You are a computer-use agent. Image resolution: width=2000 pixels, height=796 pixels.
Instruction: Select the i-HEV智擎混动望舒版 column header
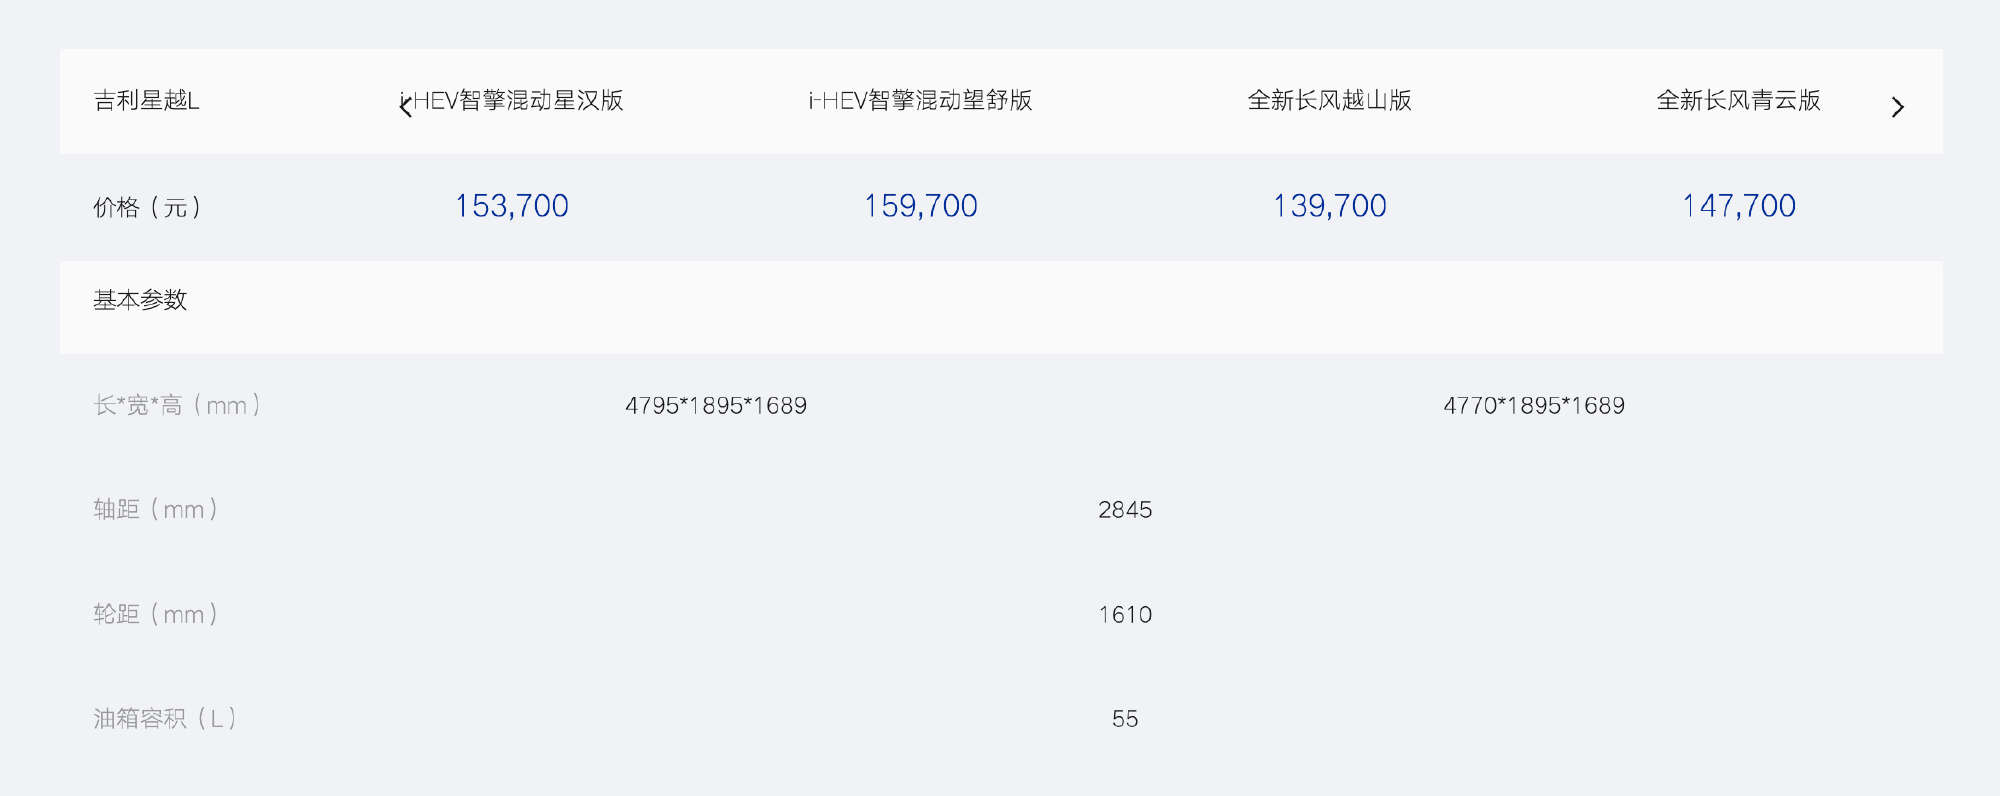coord(920,100)
